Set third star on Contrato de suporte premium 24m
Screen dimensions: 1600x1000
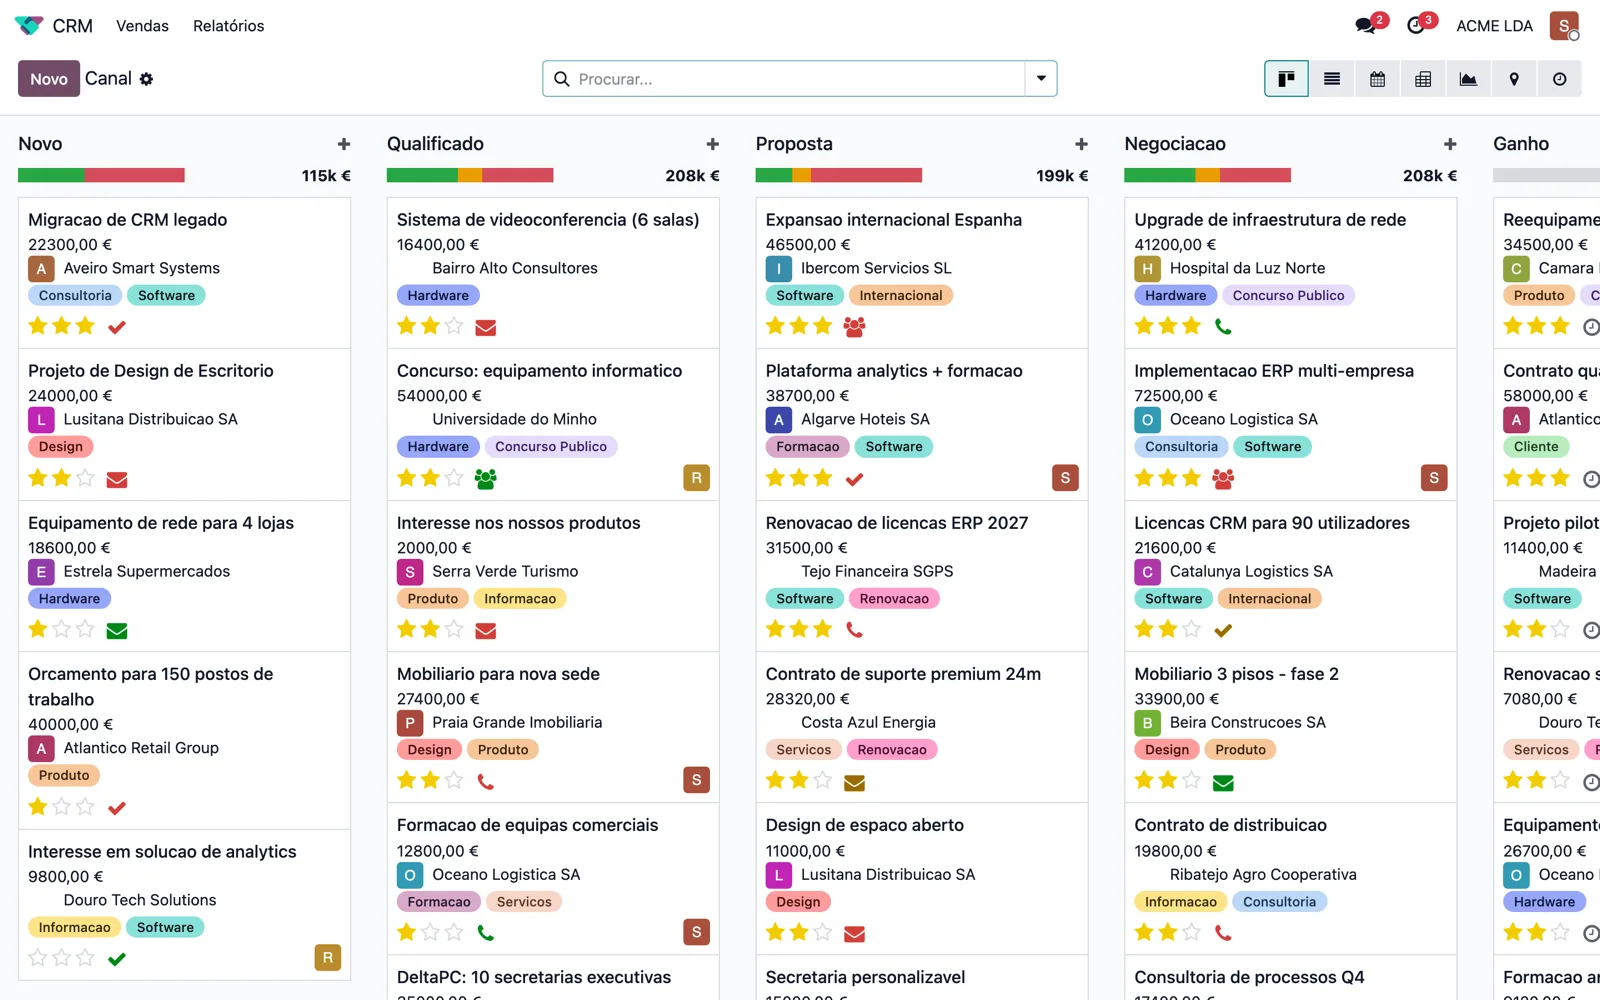[822, 780]
